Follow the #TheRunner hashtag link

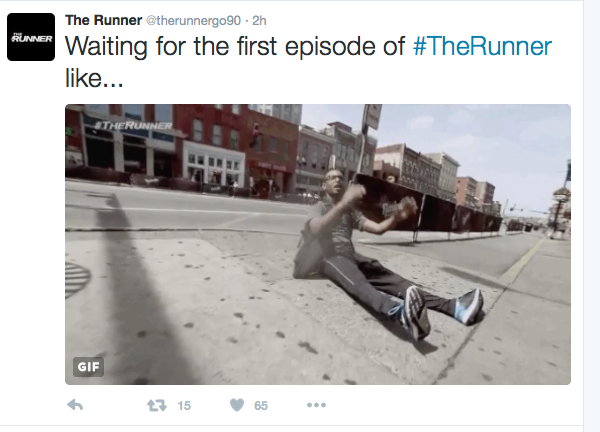click(x=482, y=46)
